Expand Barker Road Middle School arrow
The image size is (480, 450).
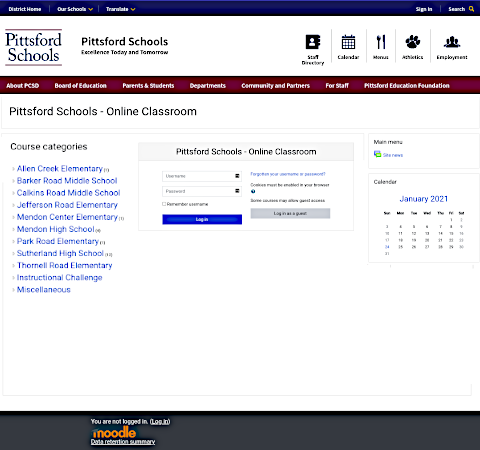click(x=13, y=181)
